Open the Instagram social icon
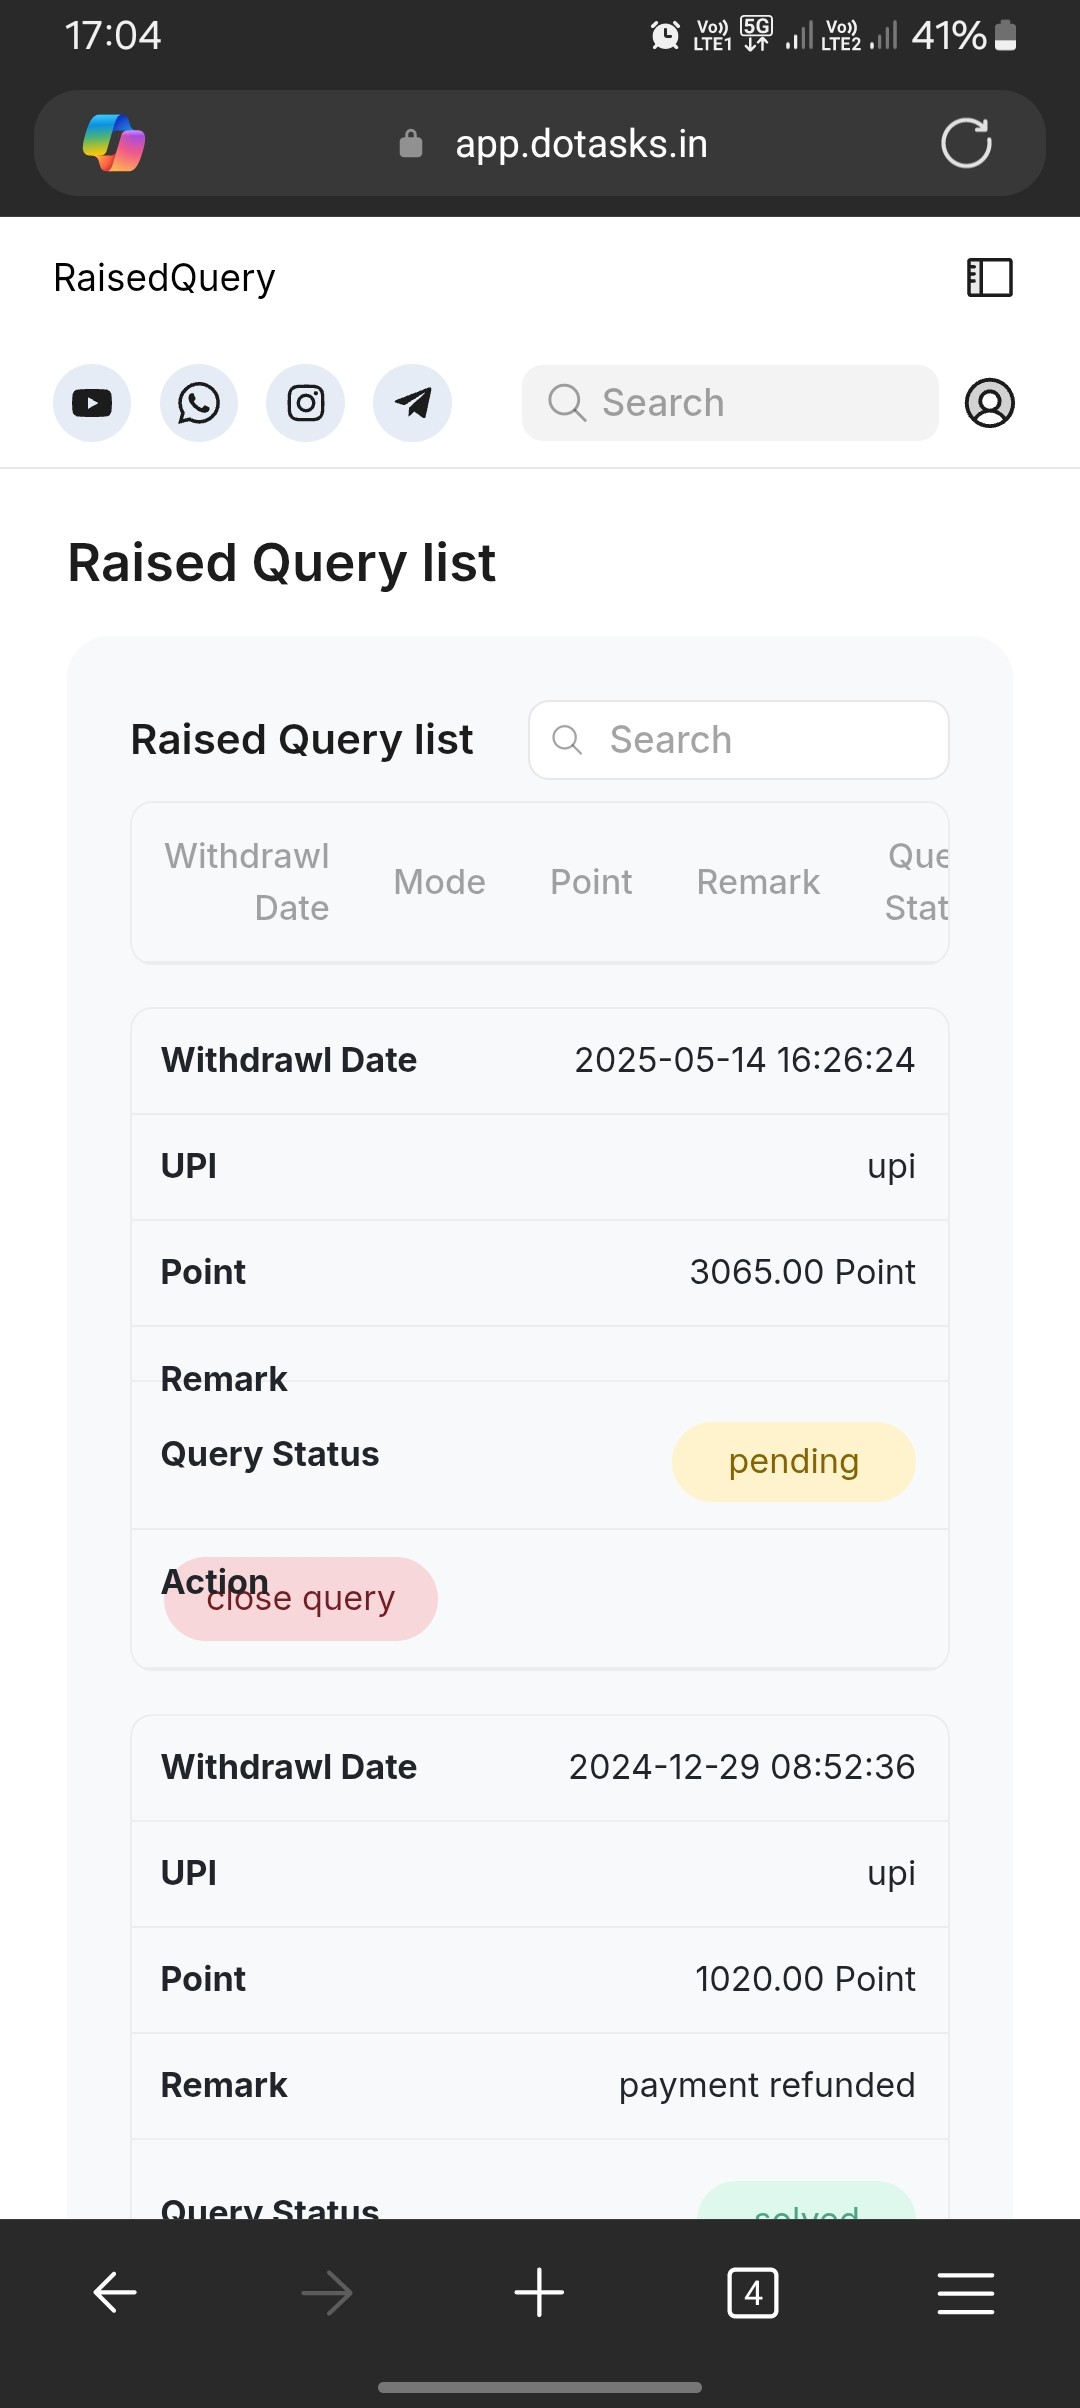The width and height of the screenshot is (1080, 2408). tap(306, 403)
